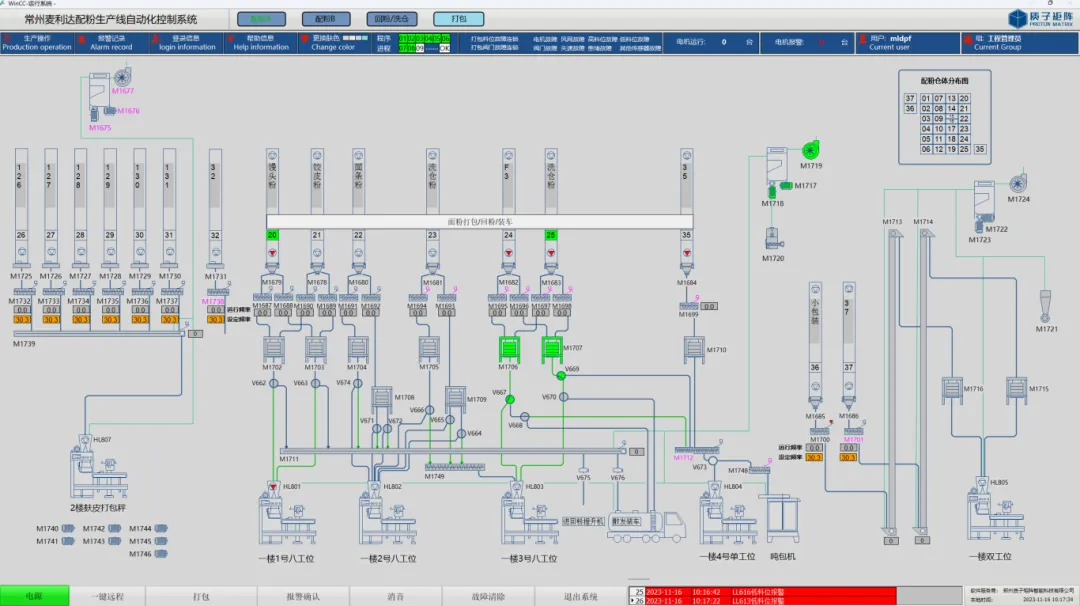Screen dimensions: 1080x606
Task: Toggle valve V662
Action: pos(273,384)
